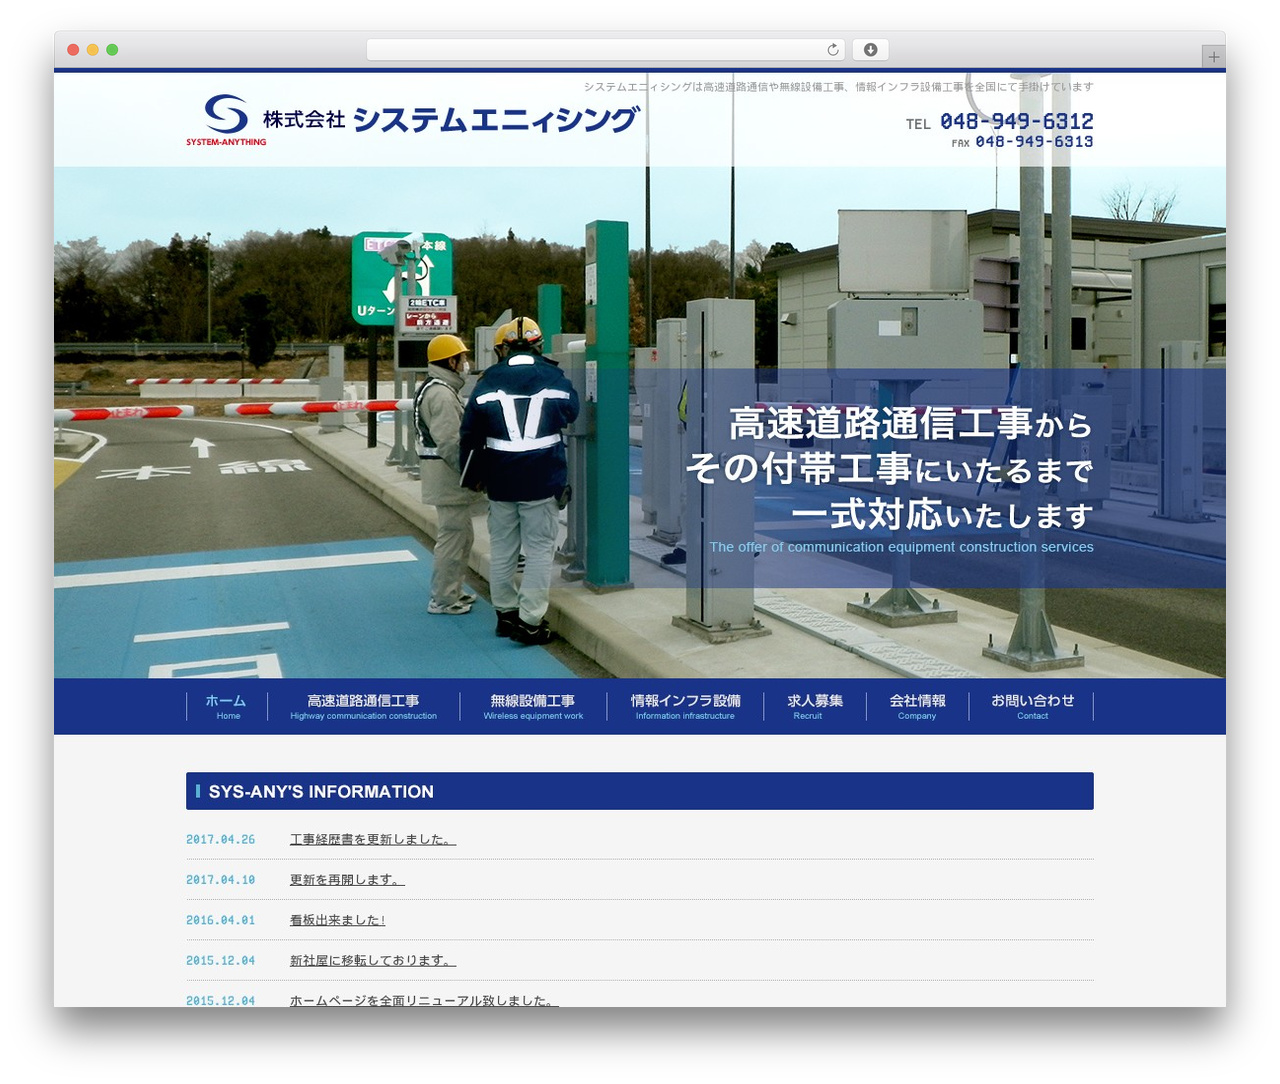This screenshot has width=1280, height=1084.
Task: Open the 求人募集 Recruit page
Action: tap(814, 706)
